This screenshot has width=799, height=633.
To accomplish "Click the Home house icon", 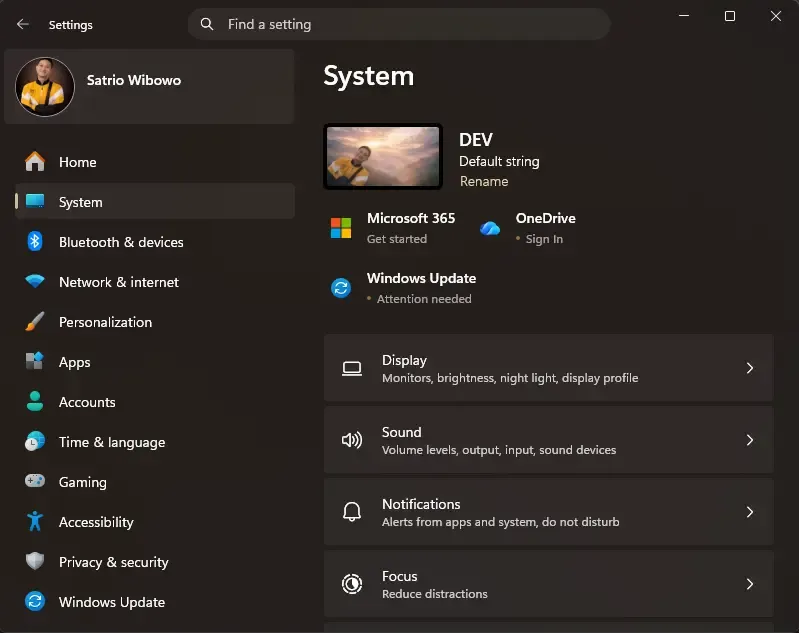I will coord(35,162).
